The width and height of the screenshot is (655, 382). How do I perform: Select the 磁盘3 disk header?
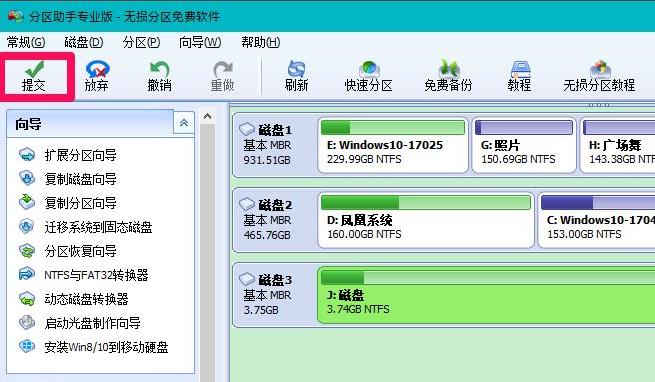[274, 295]
